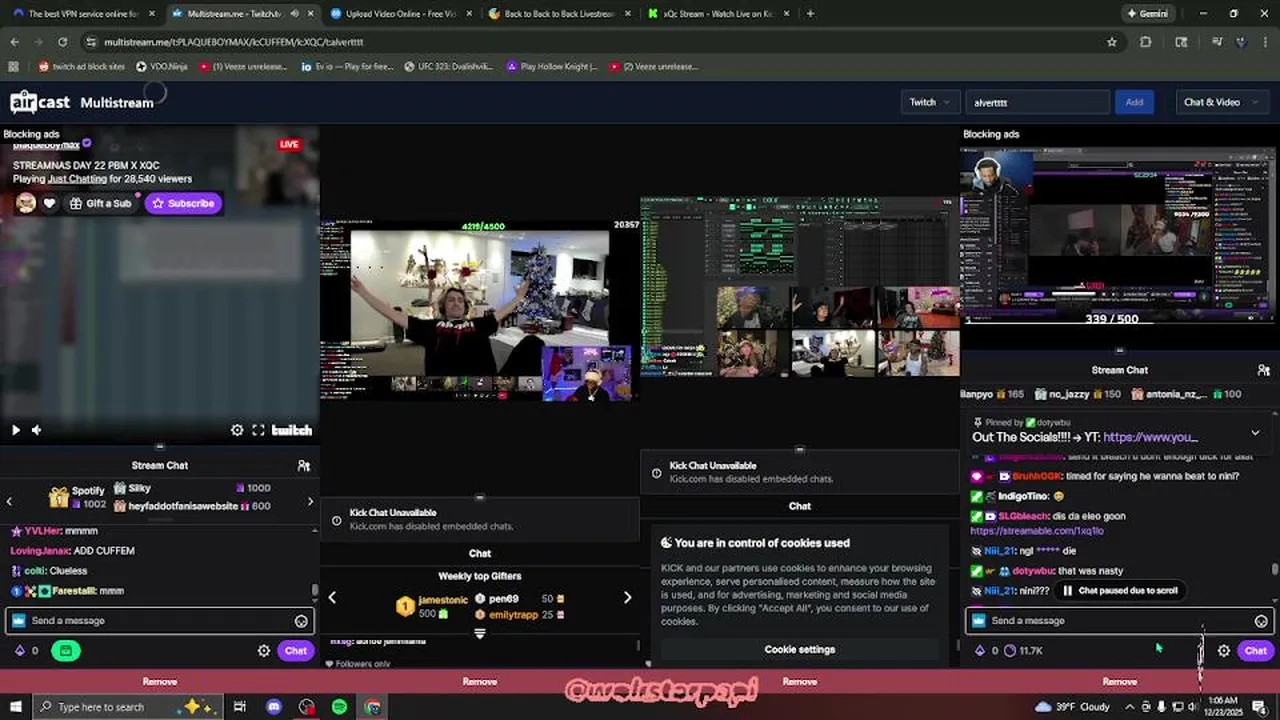Image resolution: width=1280 pixels, height=720 pixels.
Task: Click 11.7K channel points balance
Action: [1024, 650]
